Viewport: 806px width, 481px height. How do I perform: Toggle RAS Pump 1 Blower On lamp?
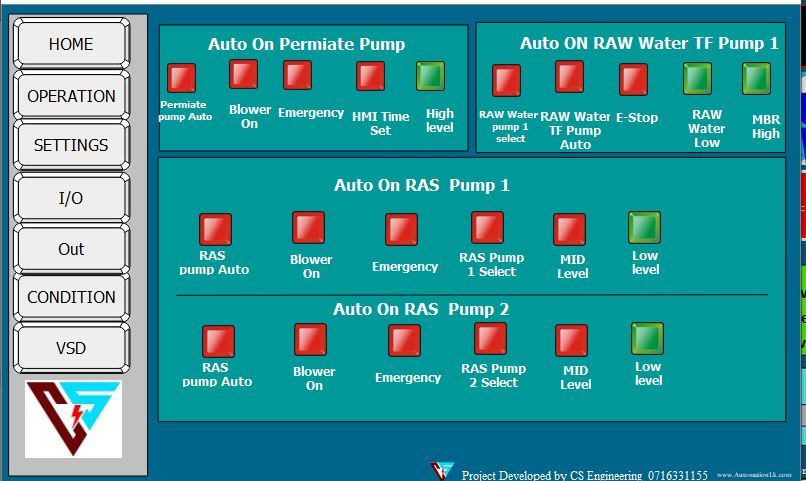(308, 228)
